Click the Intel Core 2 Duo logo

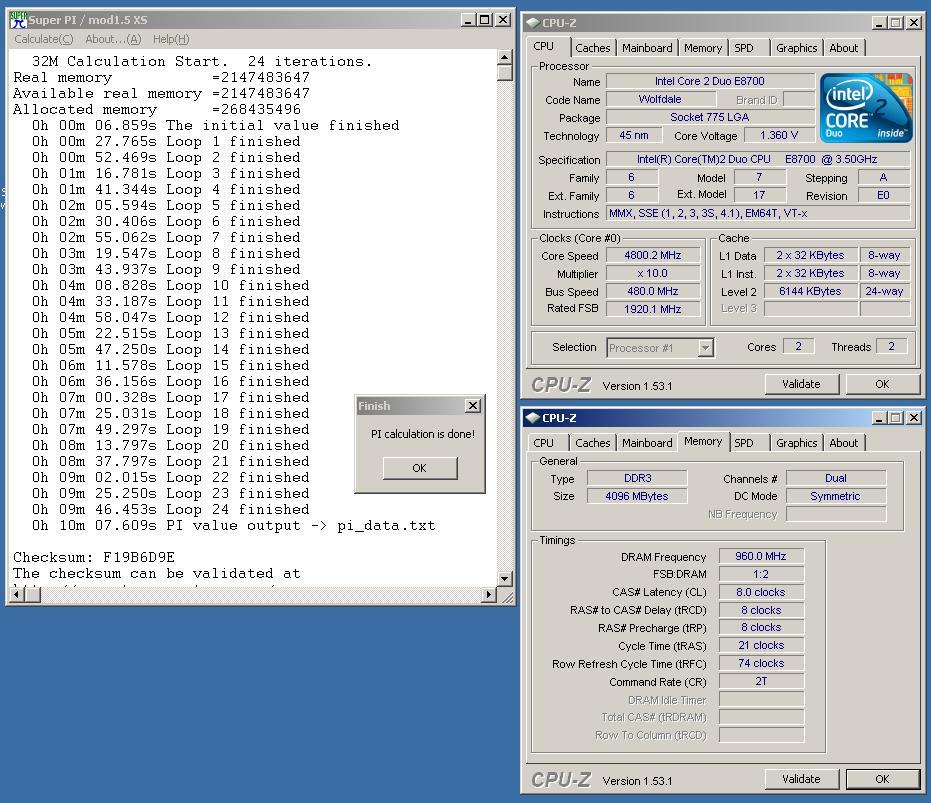[x=866, y=108]
